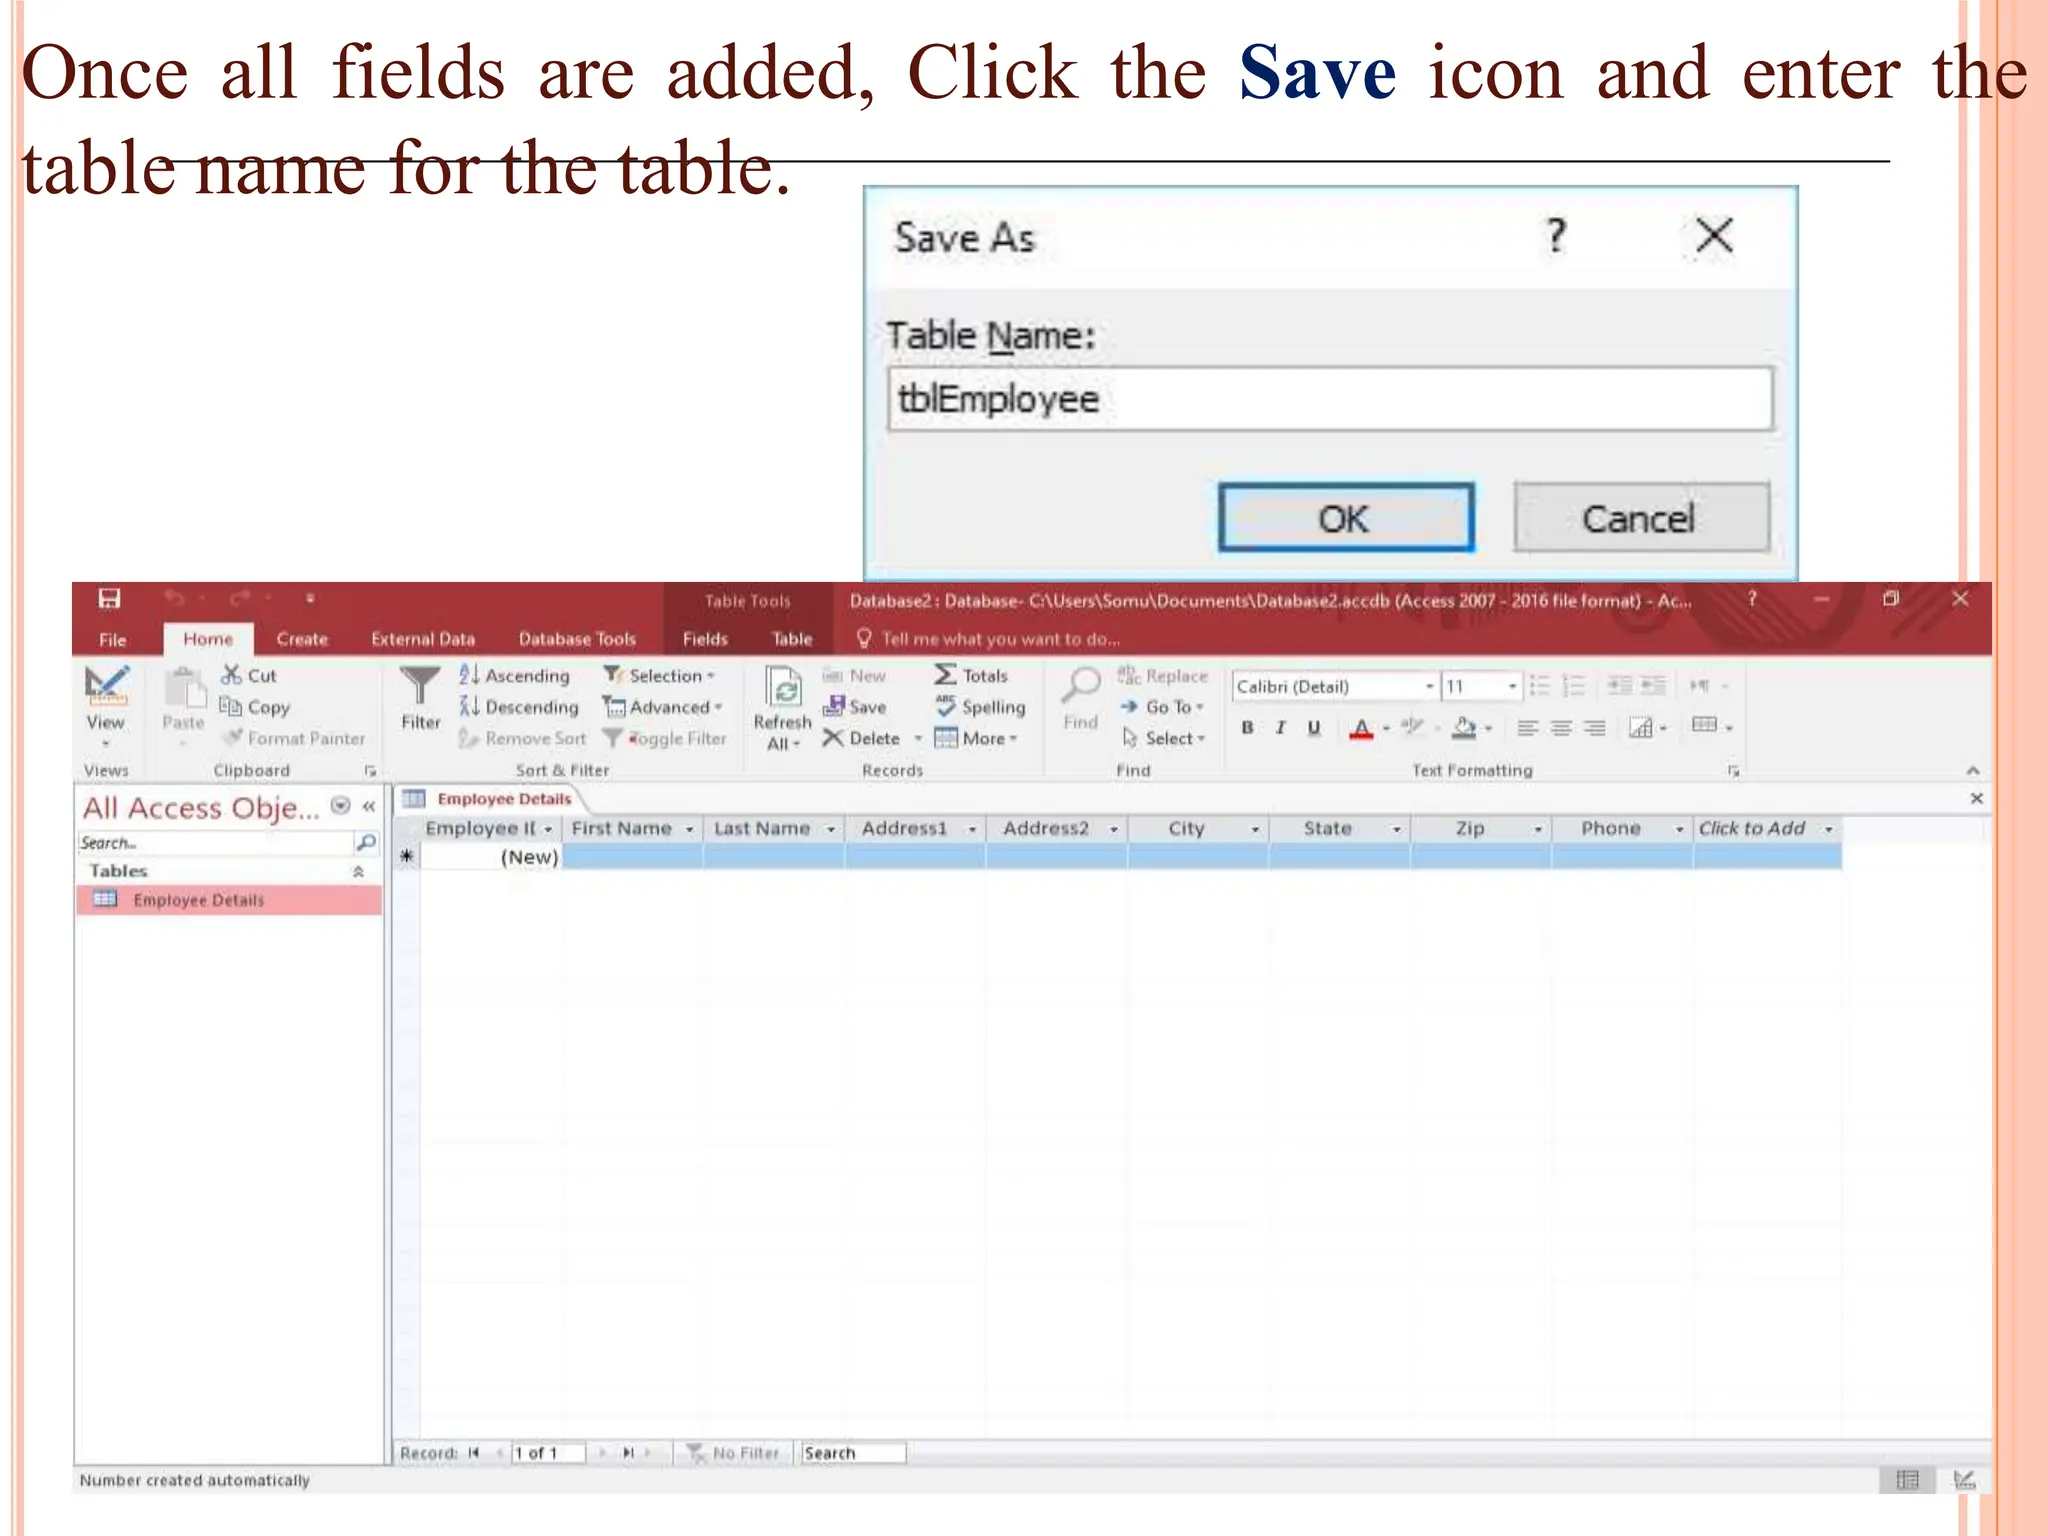This screenshot has width=2048, height=1536.
Task: Center align the text
Action: 1561,728
